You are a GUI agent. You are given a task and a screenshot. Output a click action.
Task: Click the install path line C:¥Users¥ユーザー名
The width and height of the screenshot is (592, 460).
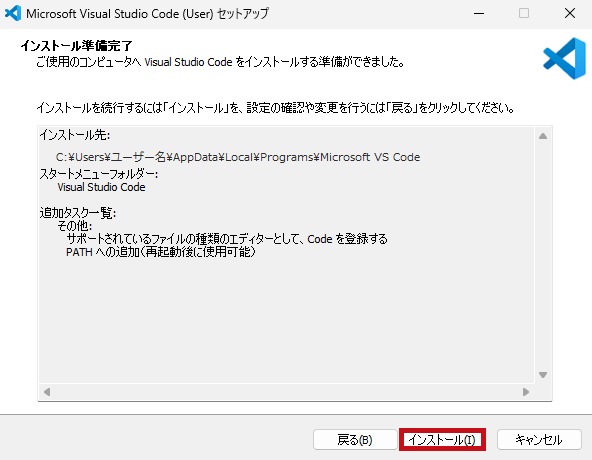click(x=238, y=157)
